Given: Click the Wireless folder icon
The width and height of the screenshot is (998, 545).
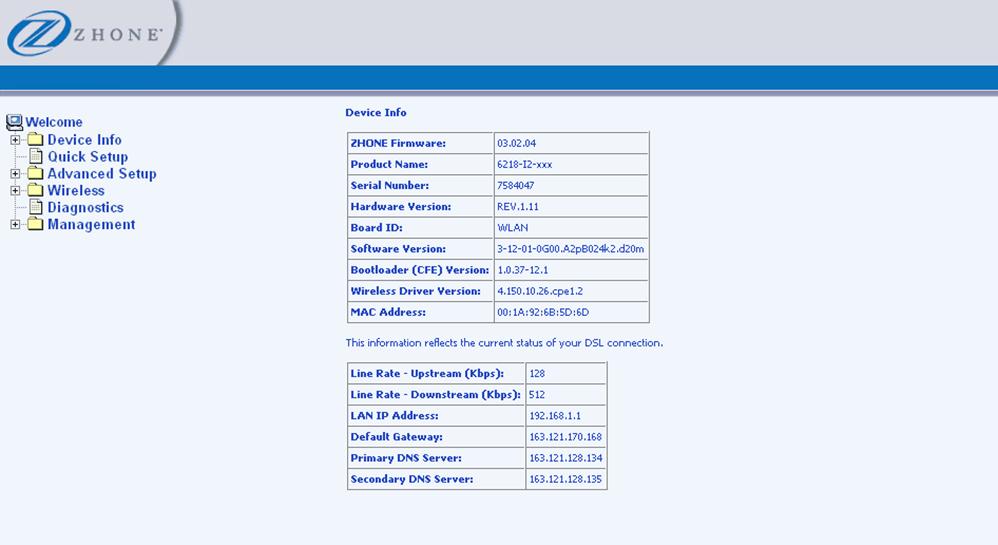Looking at the screenshot, I should coord(36,191).
